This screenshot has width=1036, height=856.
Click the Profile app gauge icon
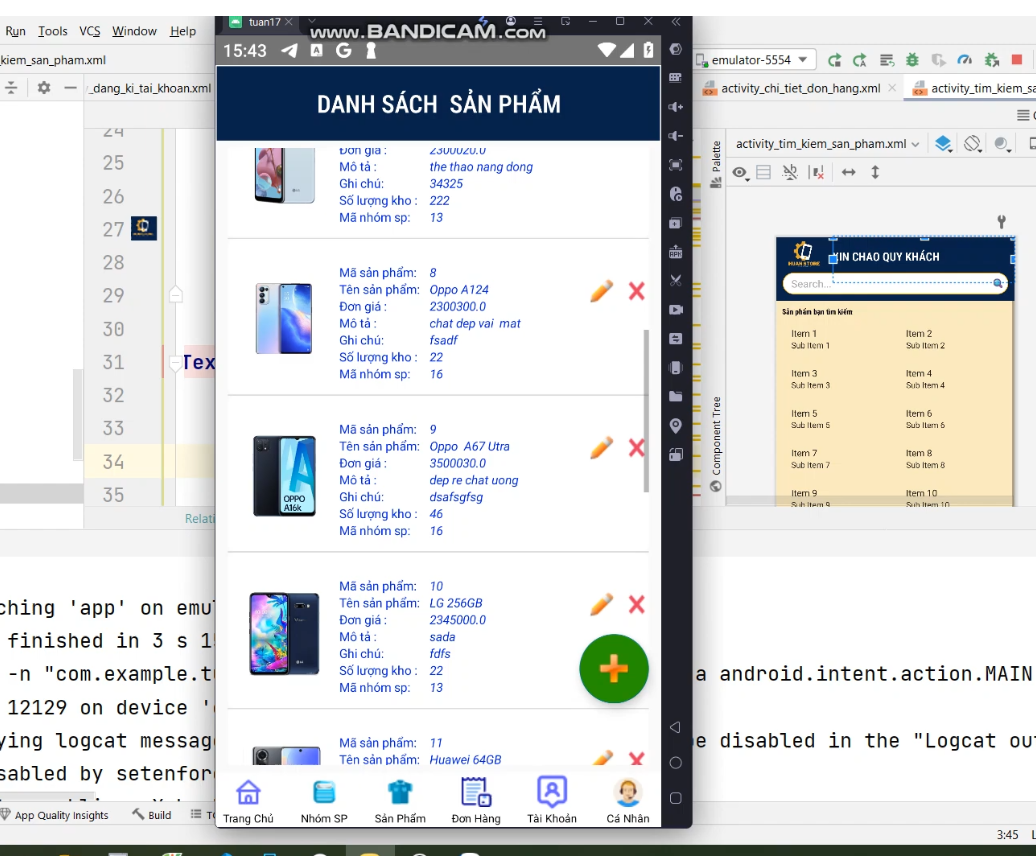(x=965, y=60)
